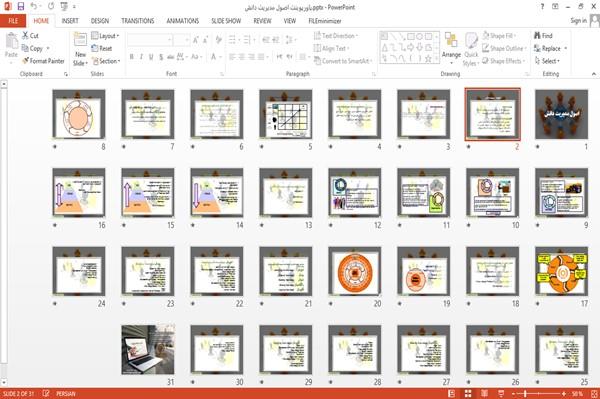This screenshot has height=399, width=600.
Task: Toggle Italic formatting
Action: point(141,57)
